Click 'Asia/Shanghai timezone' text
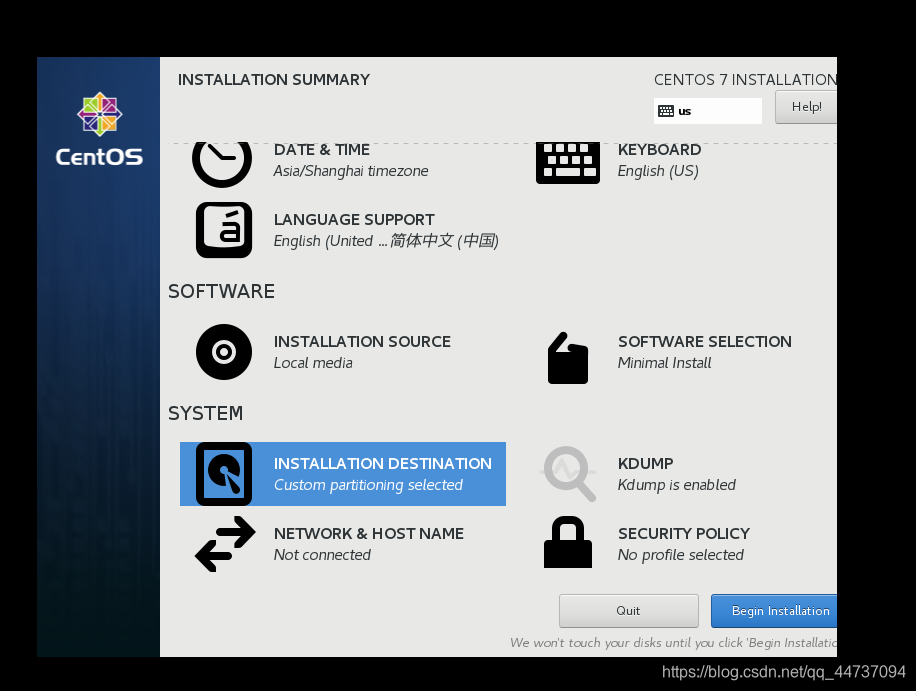This screenshot has width=916, height=691. [351, 171]
